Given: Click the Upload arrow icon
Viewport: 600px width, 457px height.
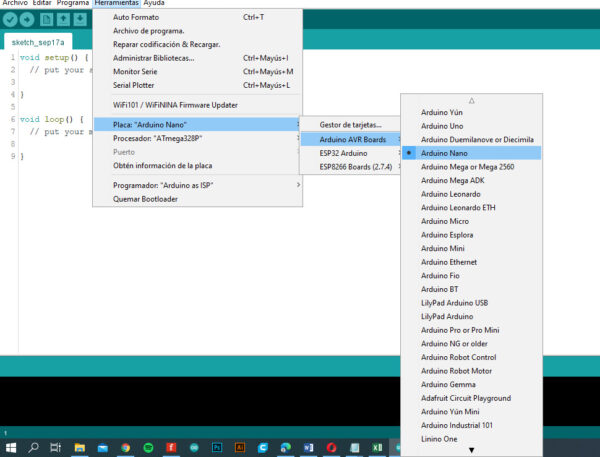Looking at the screenshot, I should [x=28, y=20].
